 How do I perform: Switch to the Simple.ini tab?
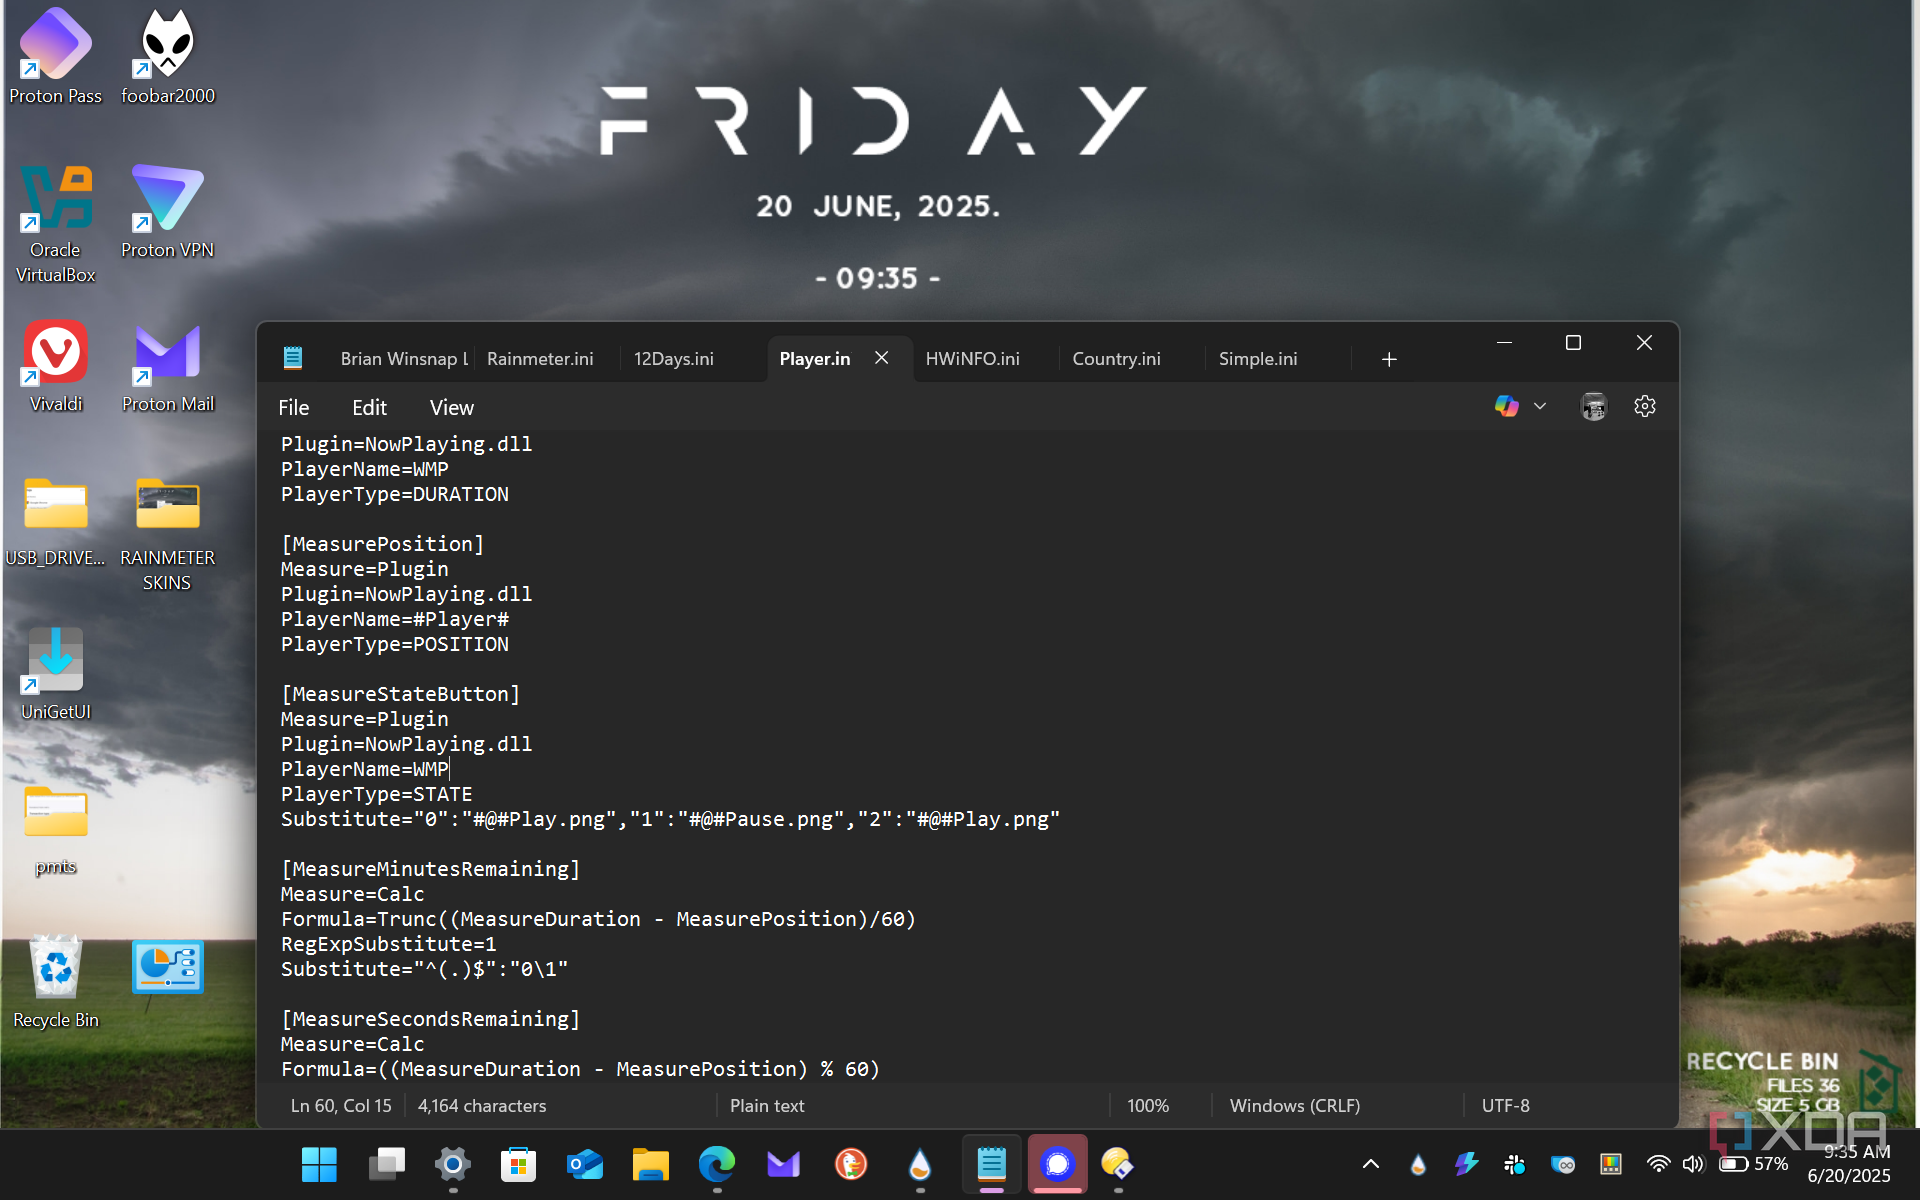[1257, 359]
